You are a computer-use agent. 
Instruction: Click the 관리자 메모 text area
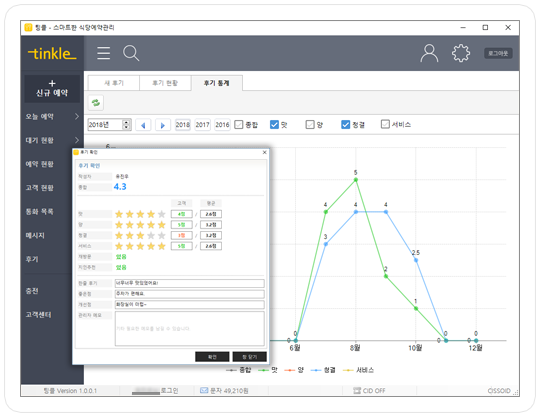(x=189, y=329)
